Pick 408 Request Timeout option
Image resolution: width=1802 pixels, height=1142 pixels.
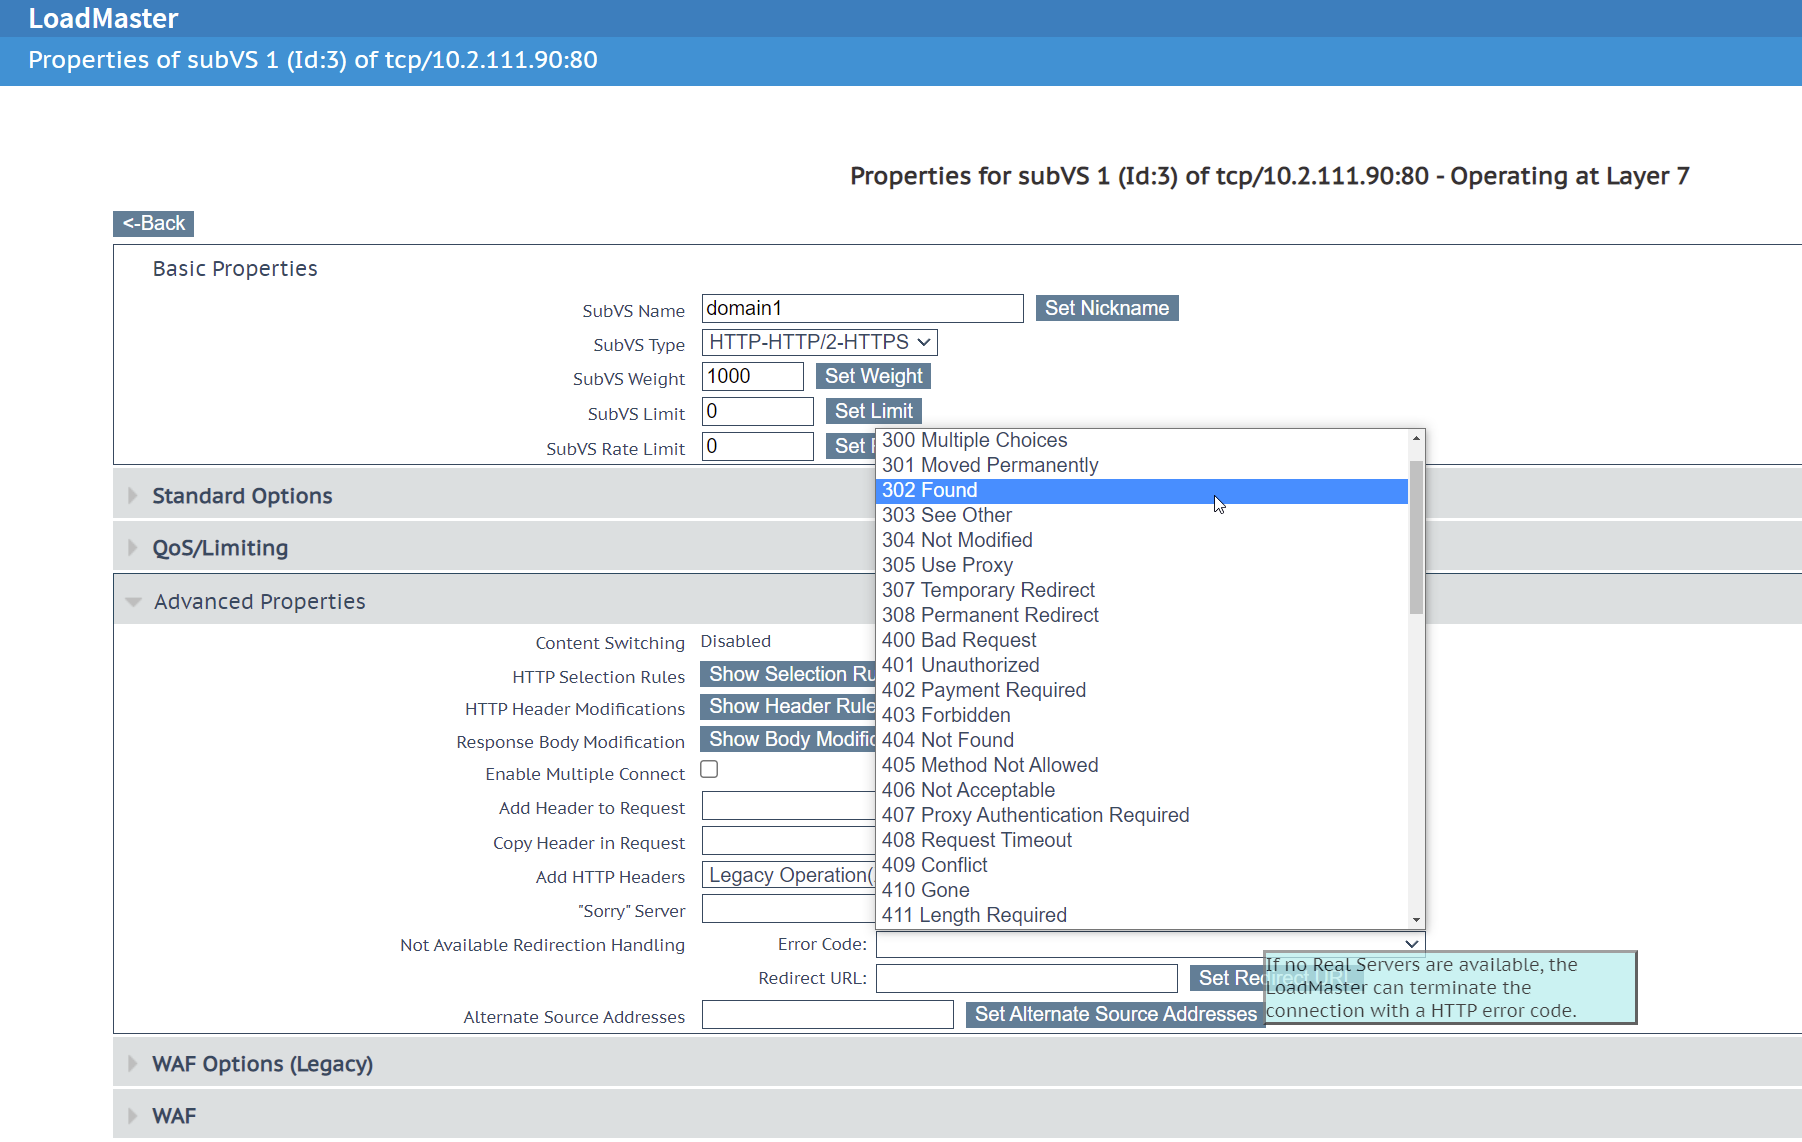pos(1142,840)
